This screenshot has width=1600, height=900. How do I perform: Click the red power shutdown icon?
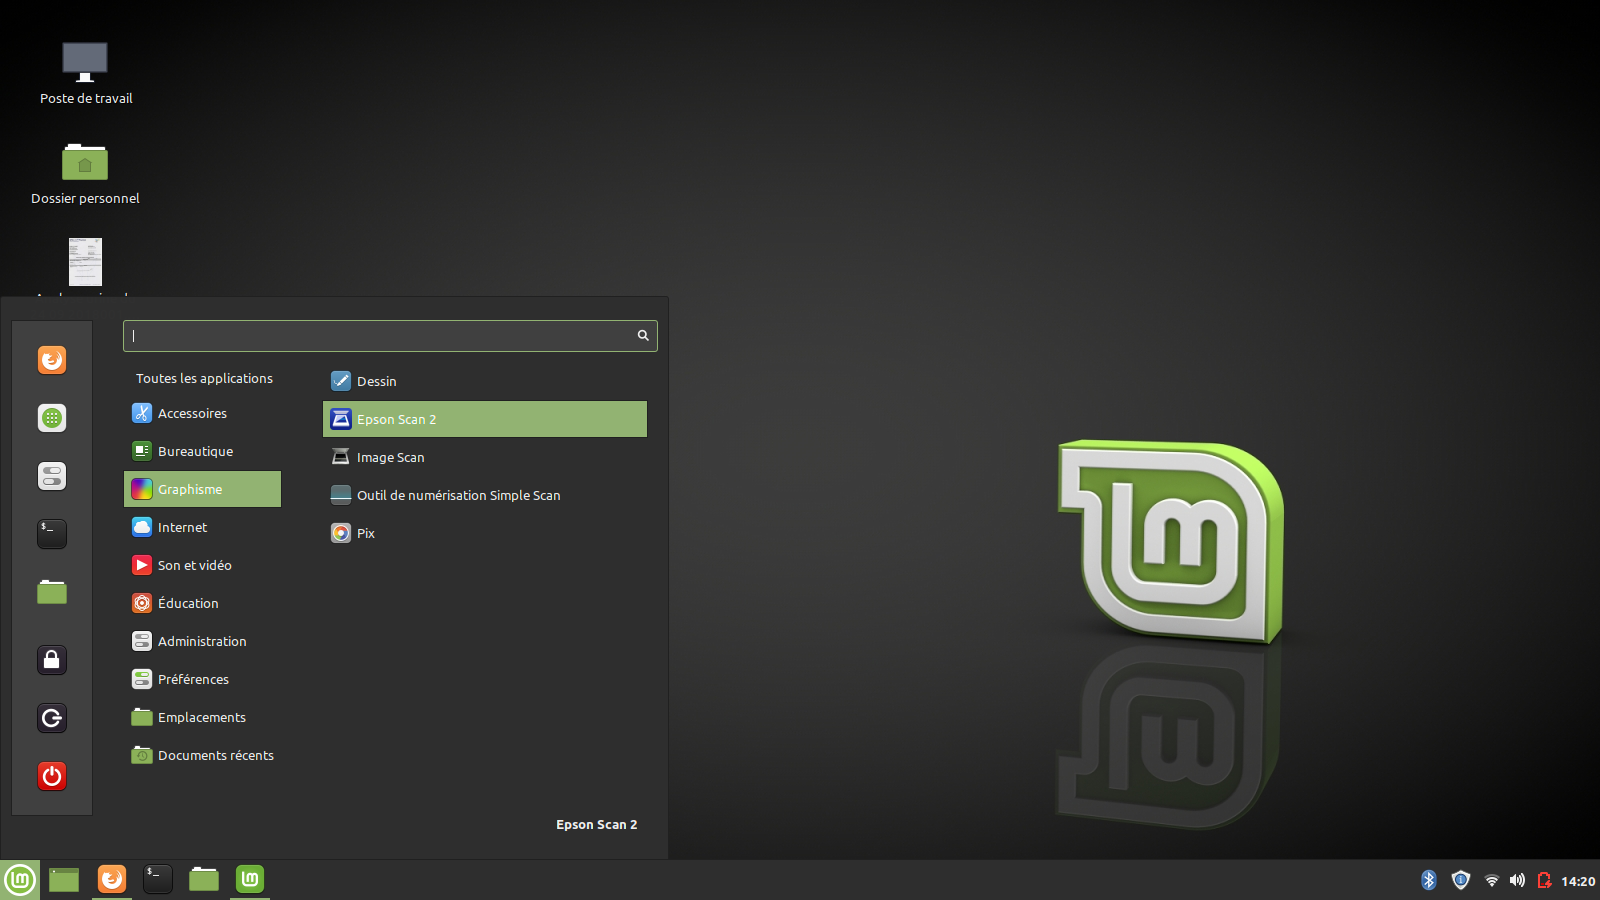click(52, 776)
